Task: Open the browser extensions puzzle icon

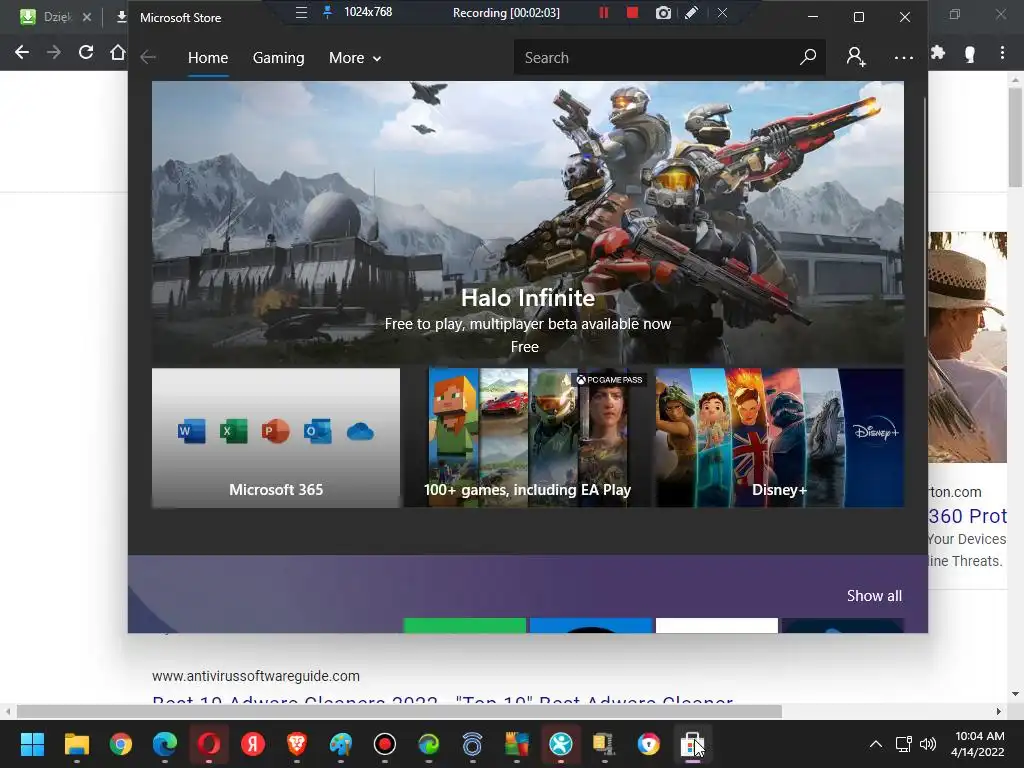Action: tap(938, 52)
